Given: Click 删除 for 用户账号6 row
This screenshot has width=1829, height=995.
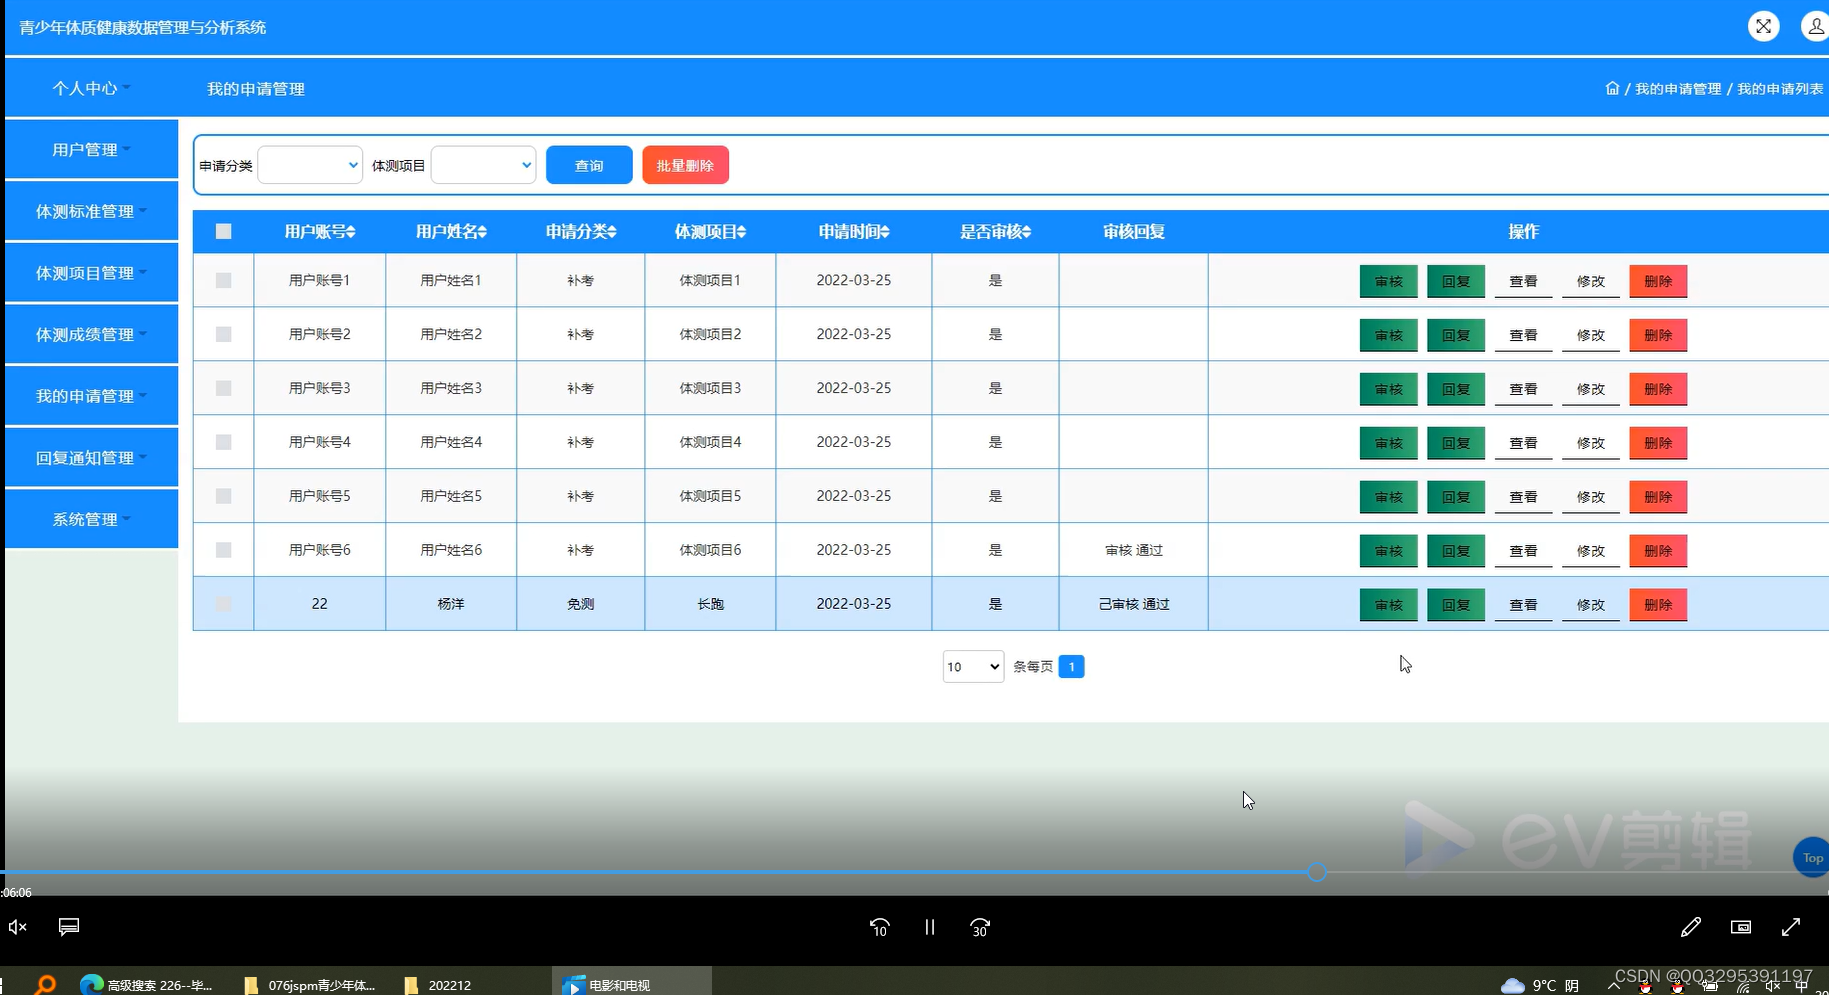Looking at the screenshot, I should pyautogui.click(x=1658, y=551).
